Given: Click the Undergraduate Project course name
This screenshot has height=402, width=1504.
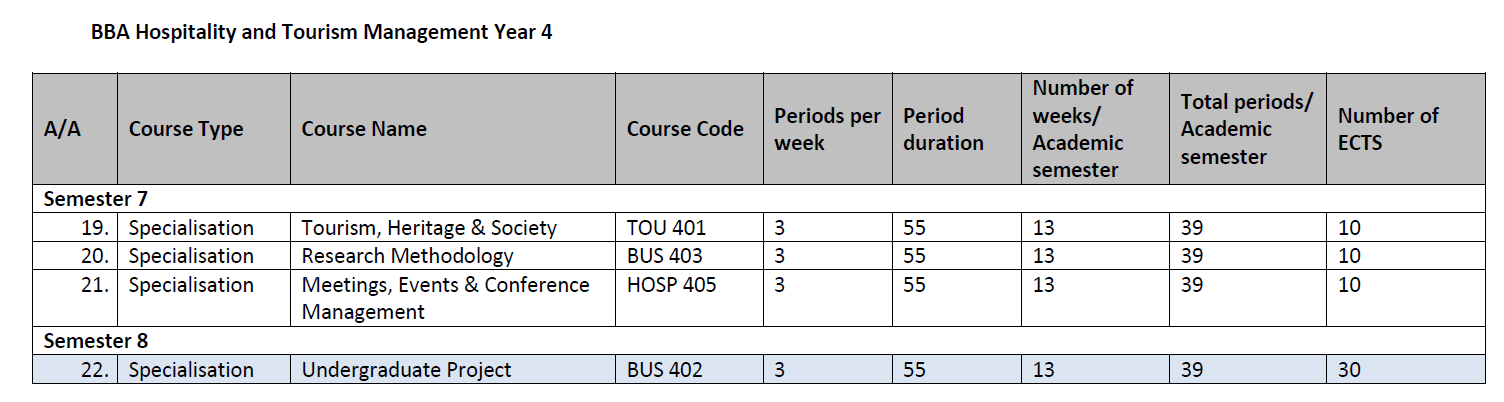Looking at the screenshot, I should (406, 370).
